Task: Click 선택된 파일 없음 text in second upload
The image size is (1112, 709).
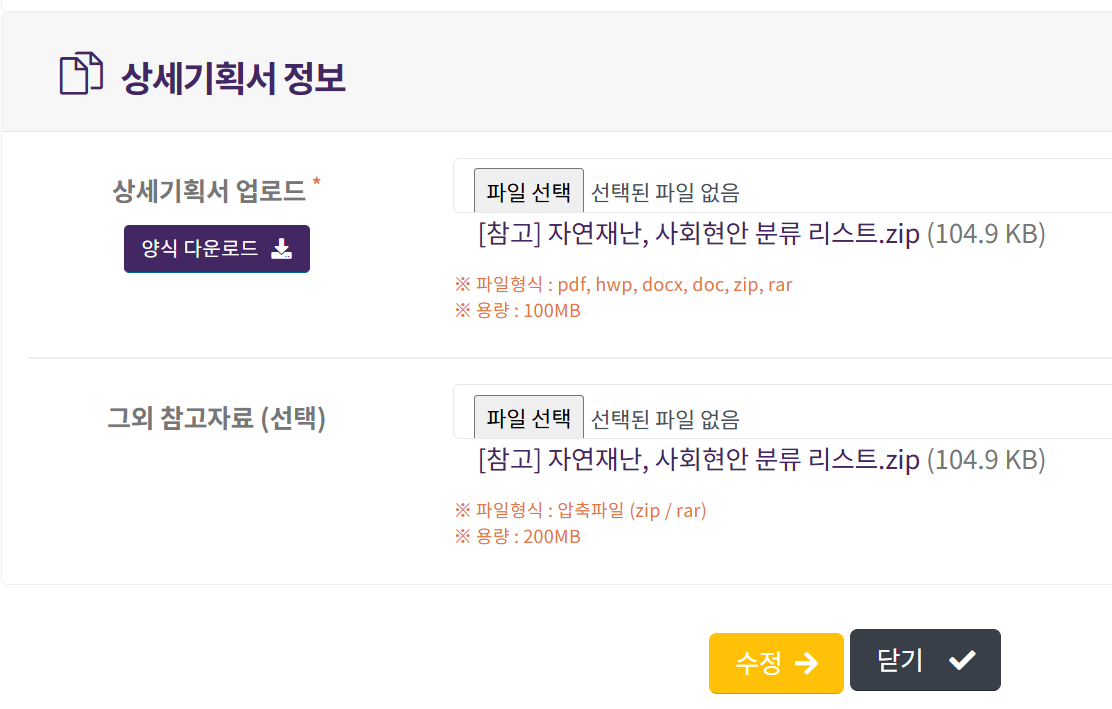Action: pos(665,420)
